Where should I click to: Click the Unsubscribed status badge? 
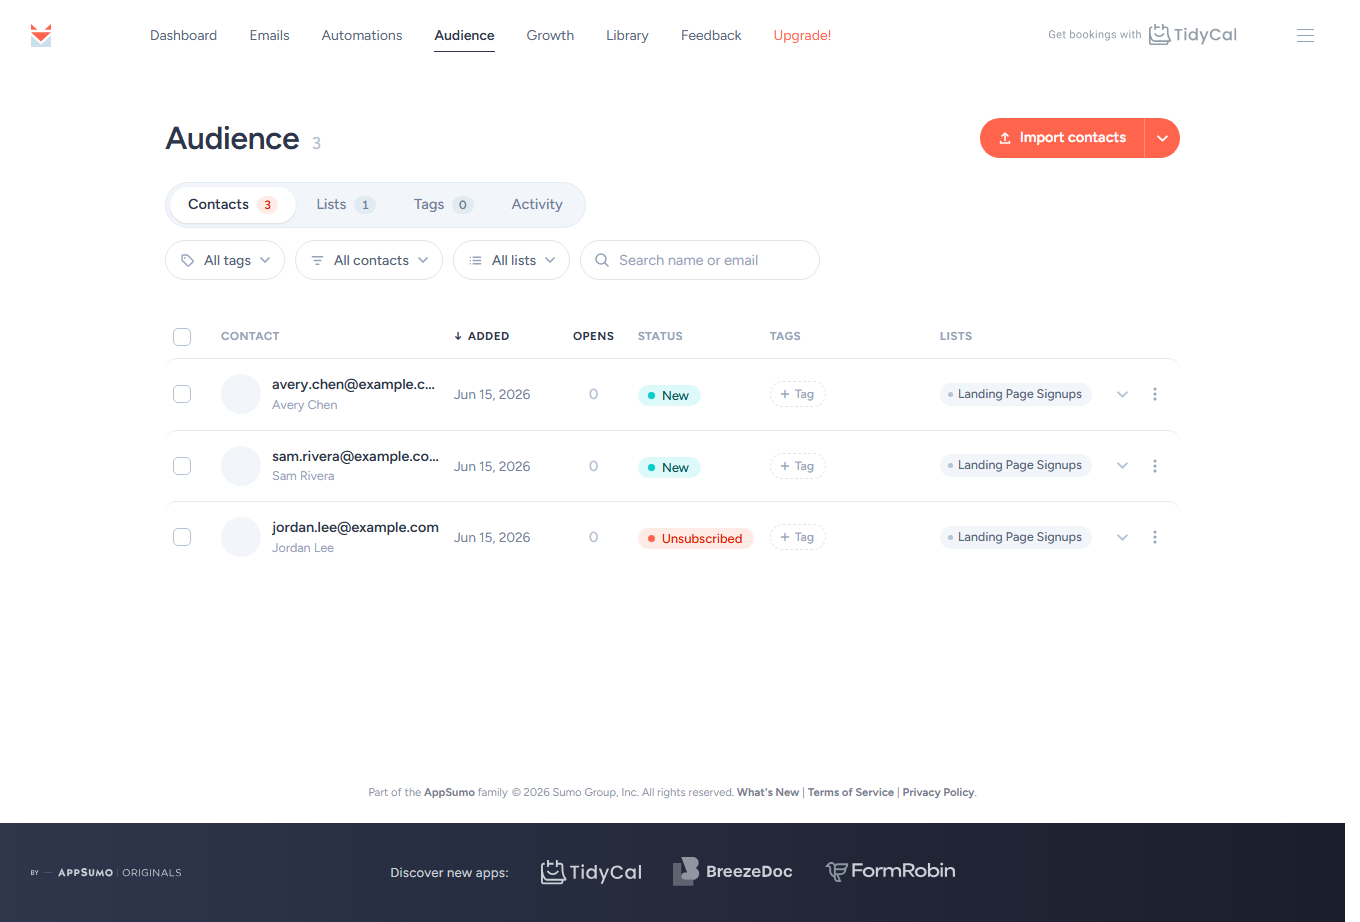coord(696,538)
